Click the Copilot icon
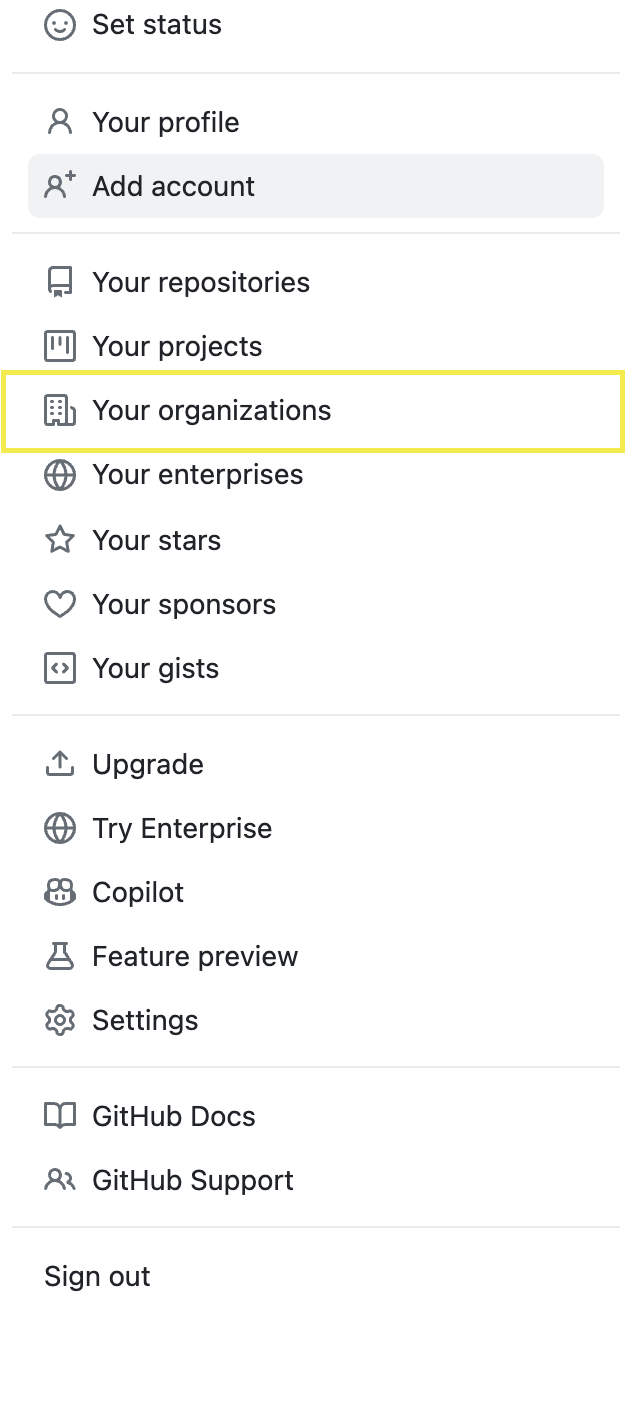The image size is (632, 1404). 60,892
